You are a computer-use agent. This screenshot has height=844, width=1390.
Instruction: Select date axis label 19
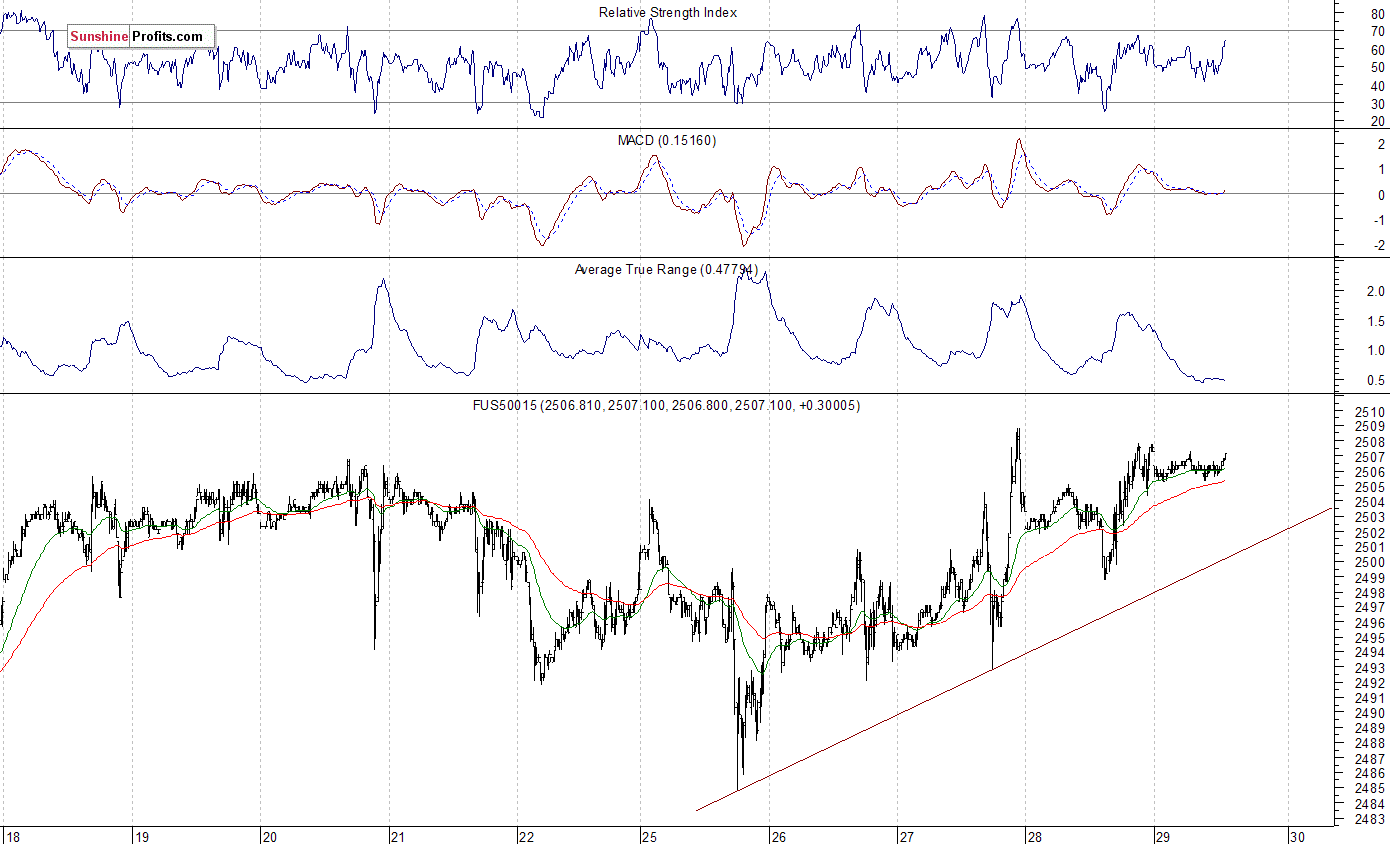142,835
